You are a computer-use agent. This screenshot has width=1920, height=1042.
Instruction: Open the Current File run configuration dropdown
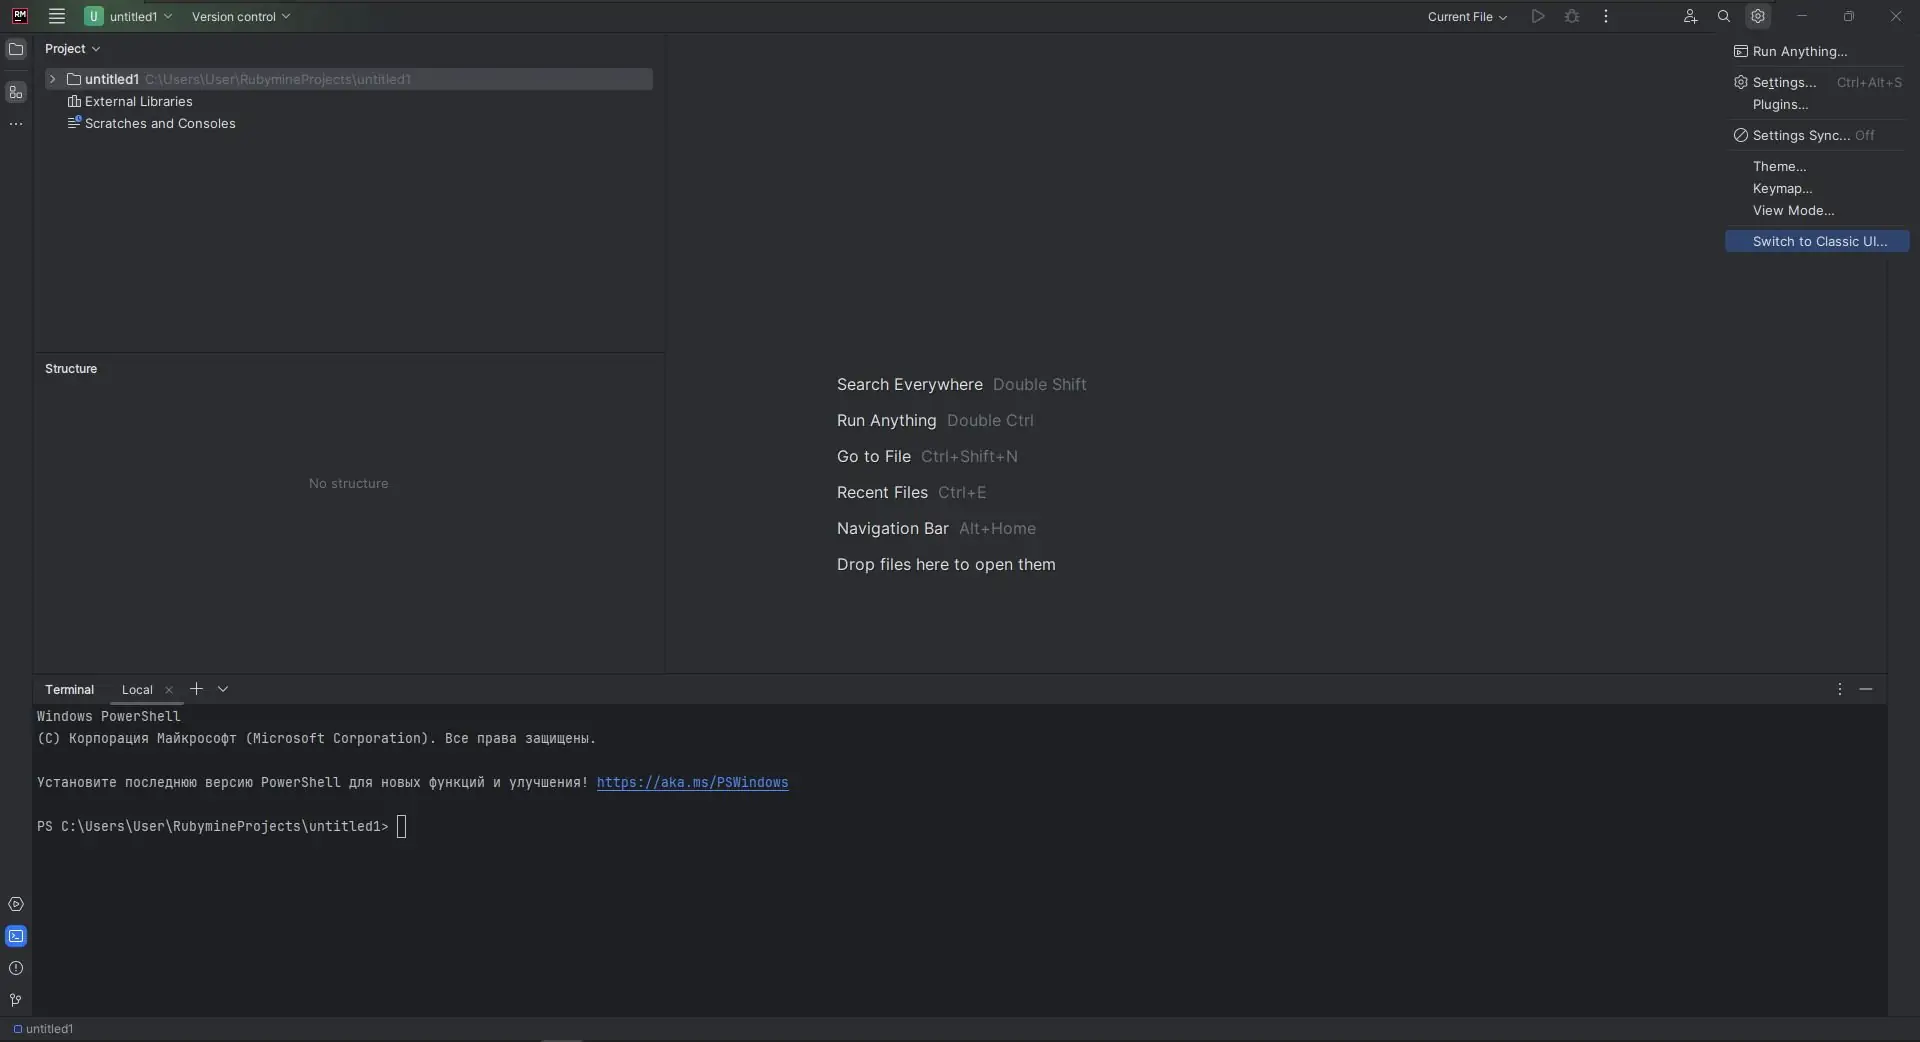tap(1467, 16)
